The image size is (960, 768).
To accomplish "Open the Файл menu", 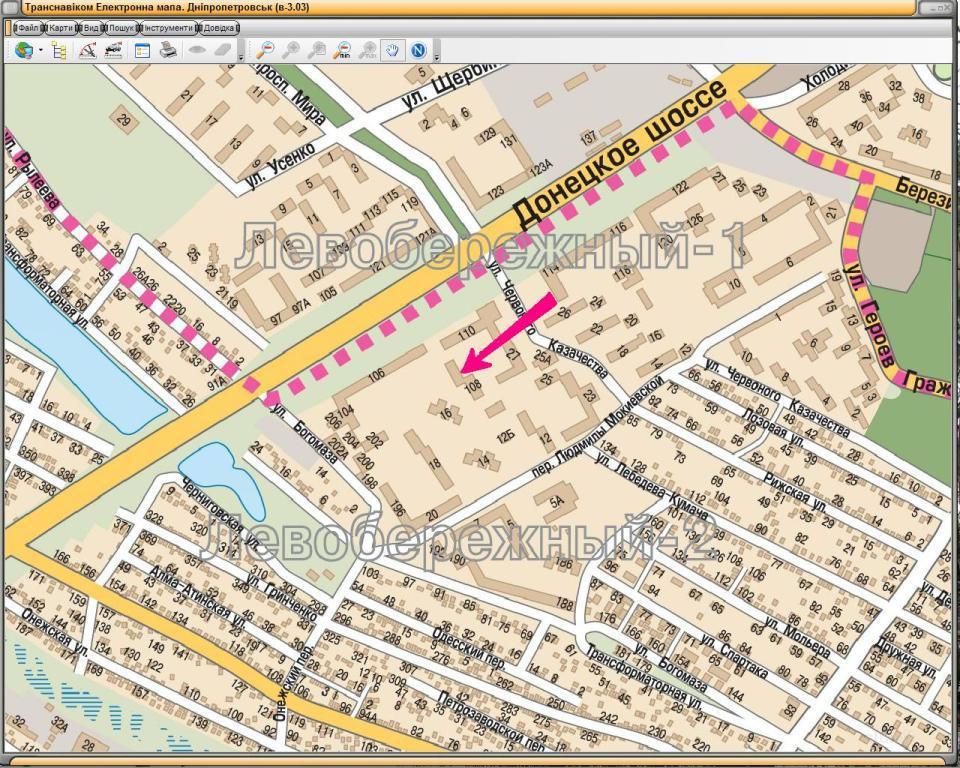I will click(28, 28).
